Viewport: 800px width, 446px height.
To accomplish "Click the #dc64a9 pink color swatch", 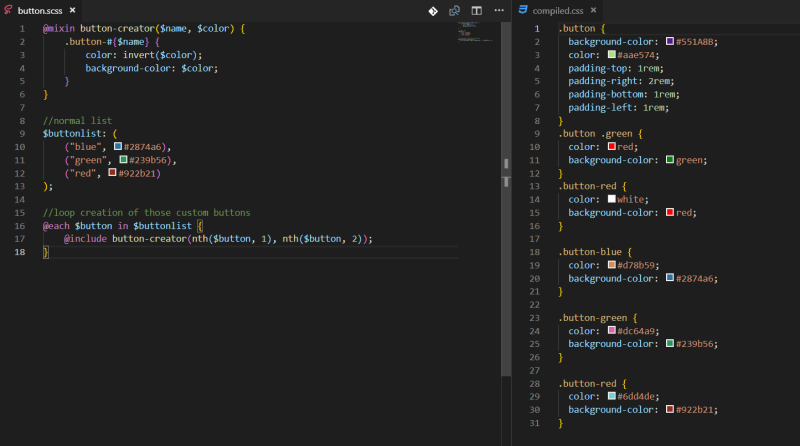I will pyautogui.click(x=611, y=331).
